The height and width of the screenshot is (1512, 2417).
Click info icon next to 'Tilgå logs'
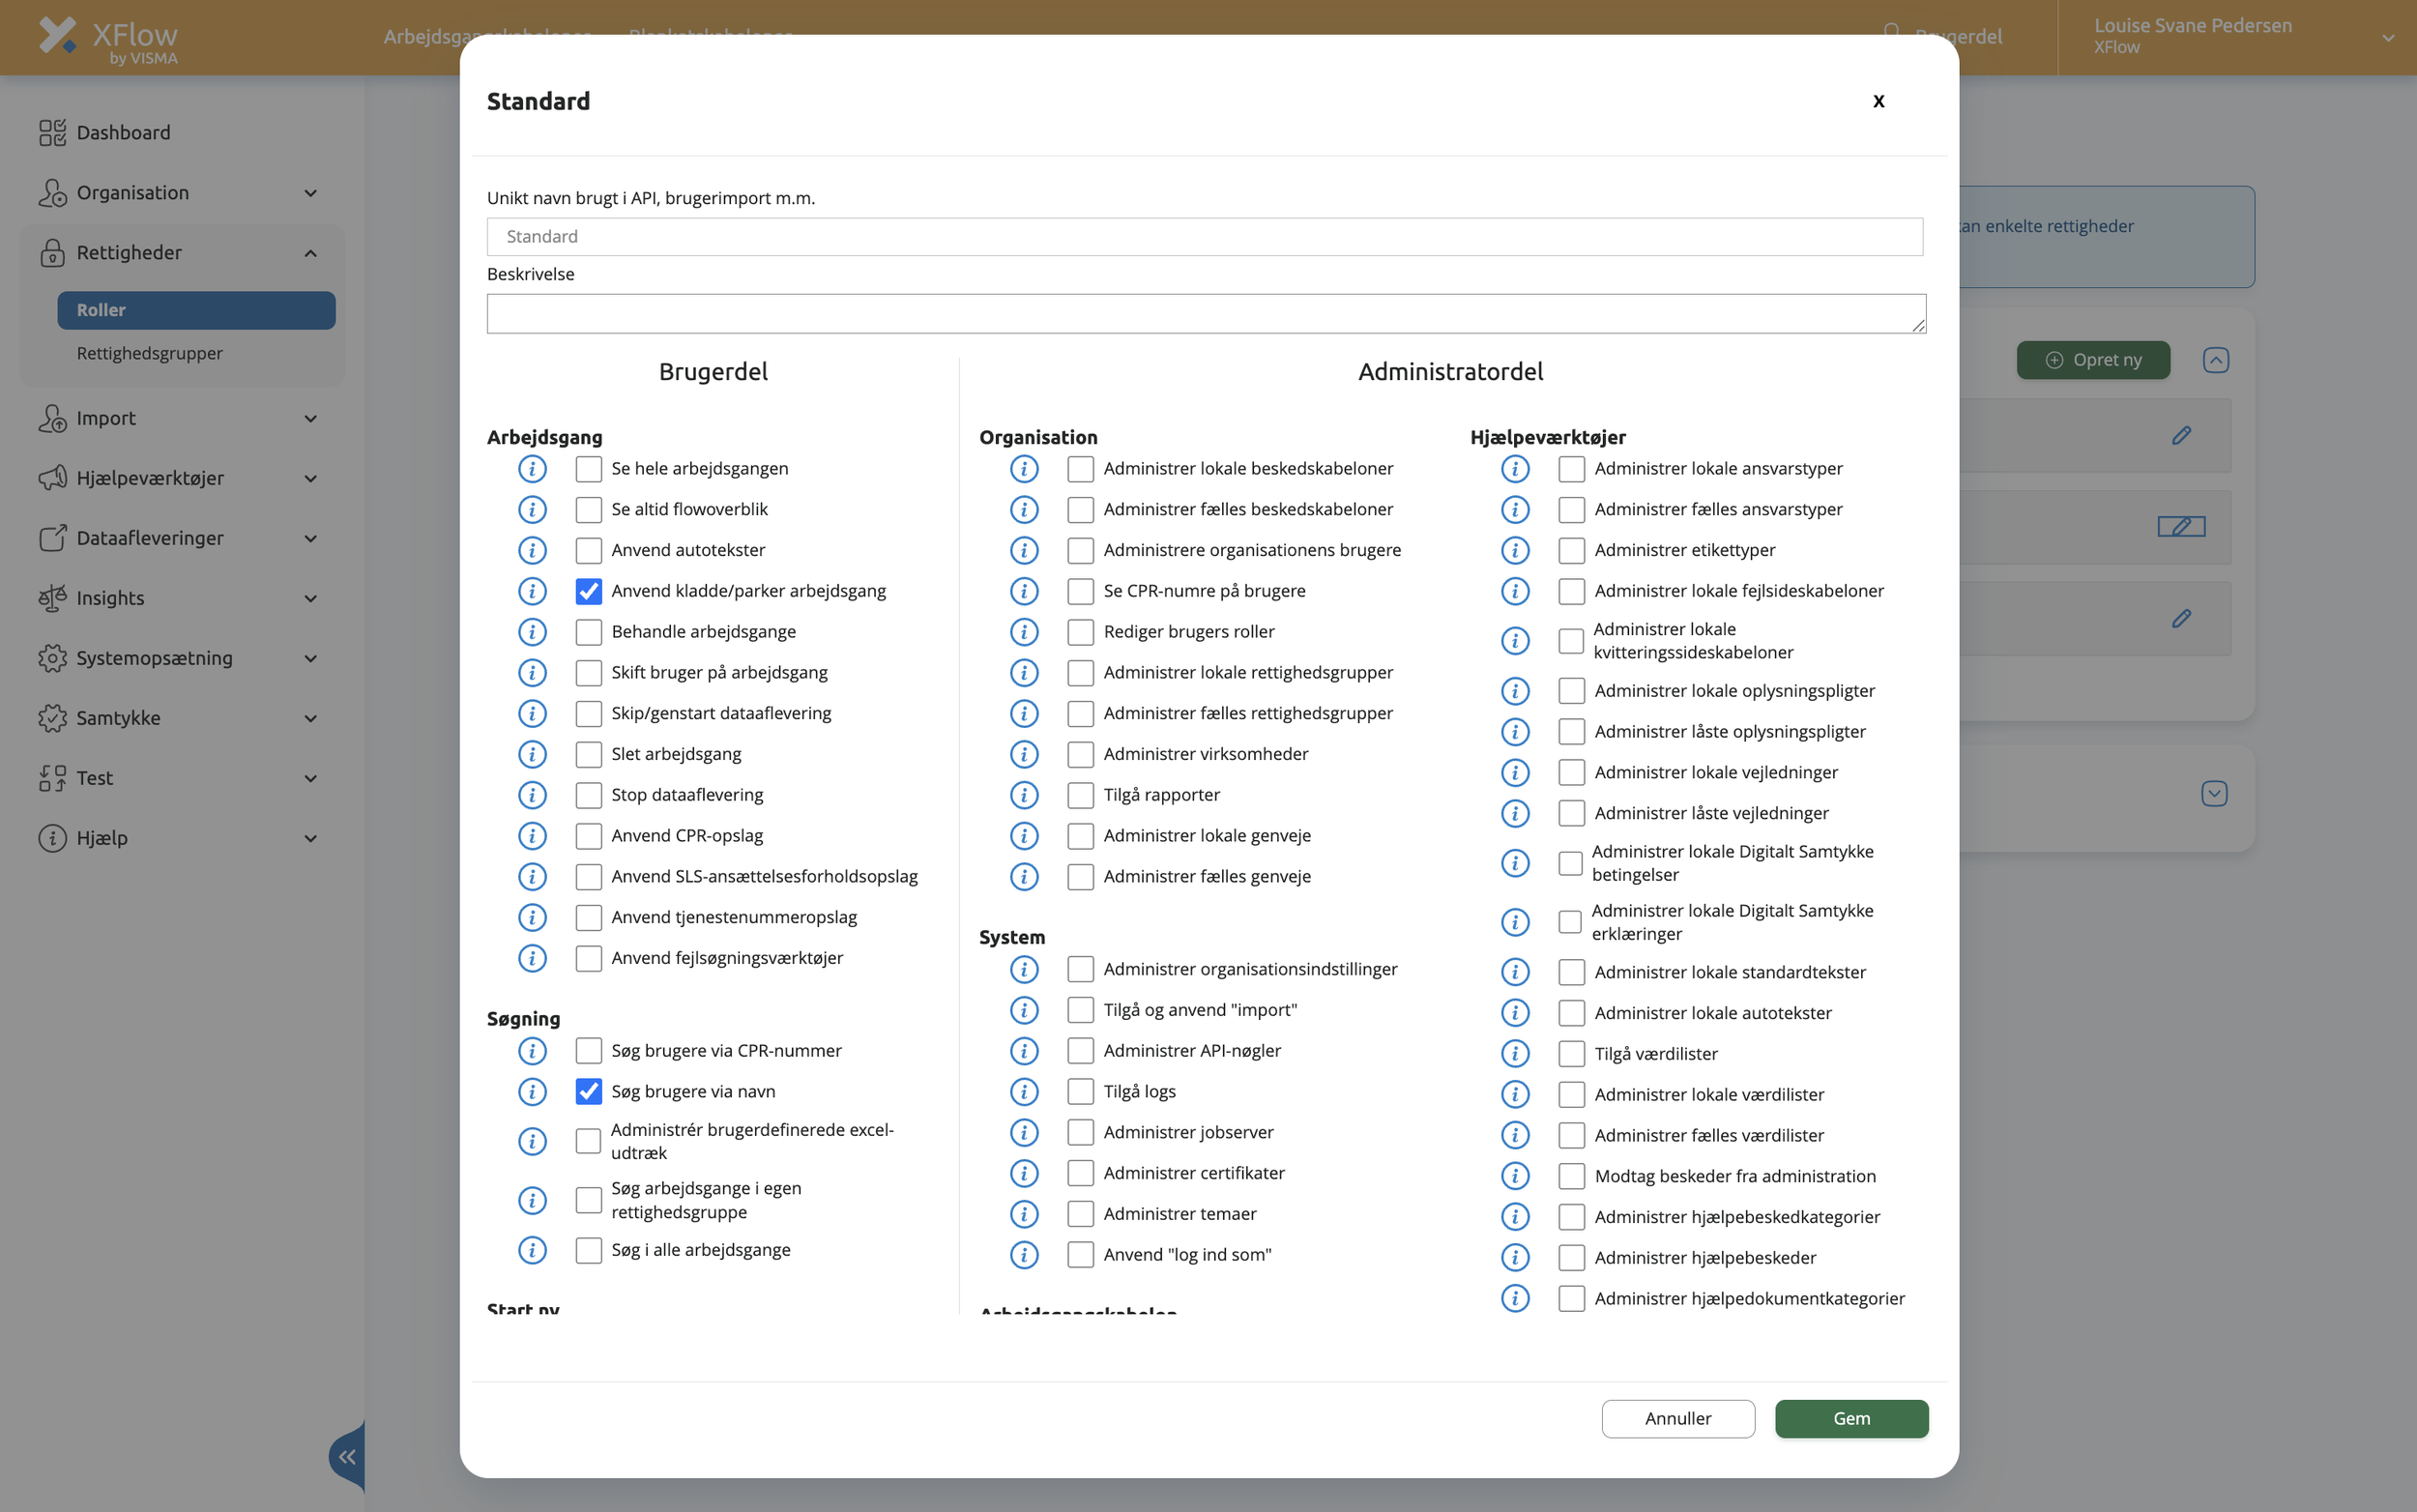point(1023,1091)
